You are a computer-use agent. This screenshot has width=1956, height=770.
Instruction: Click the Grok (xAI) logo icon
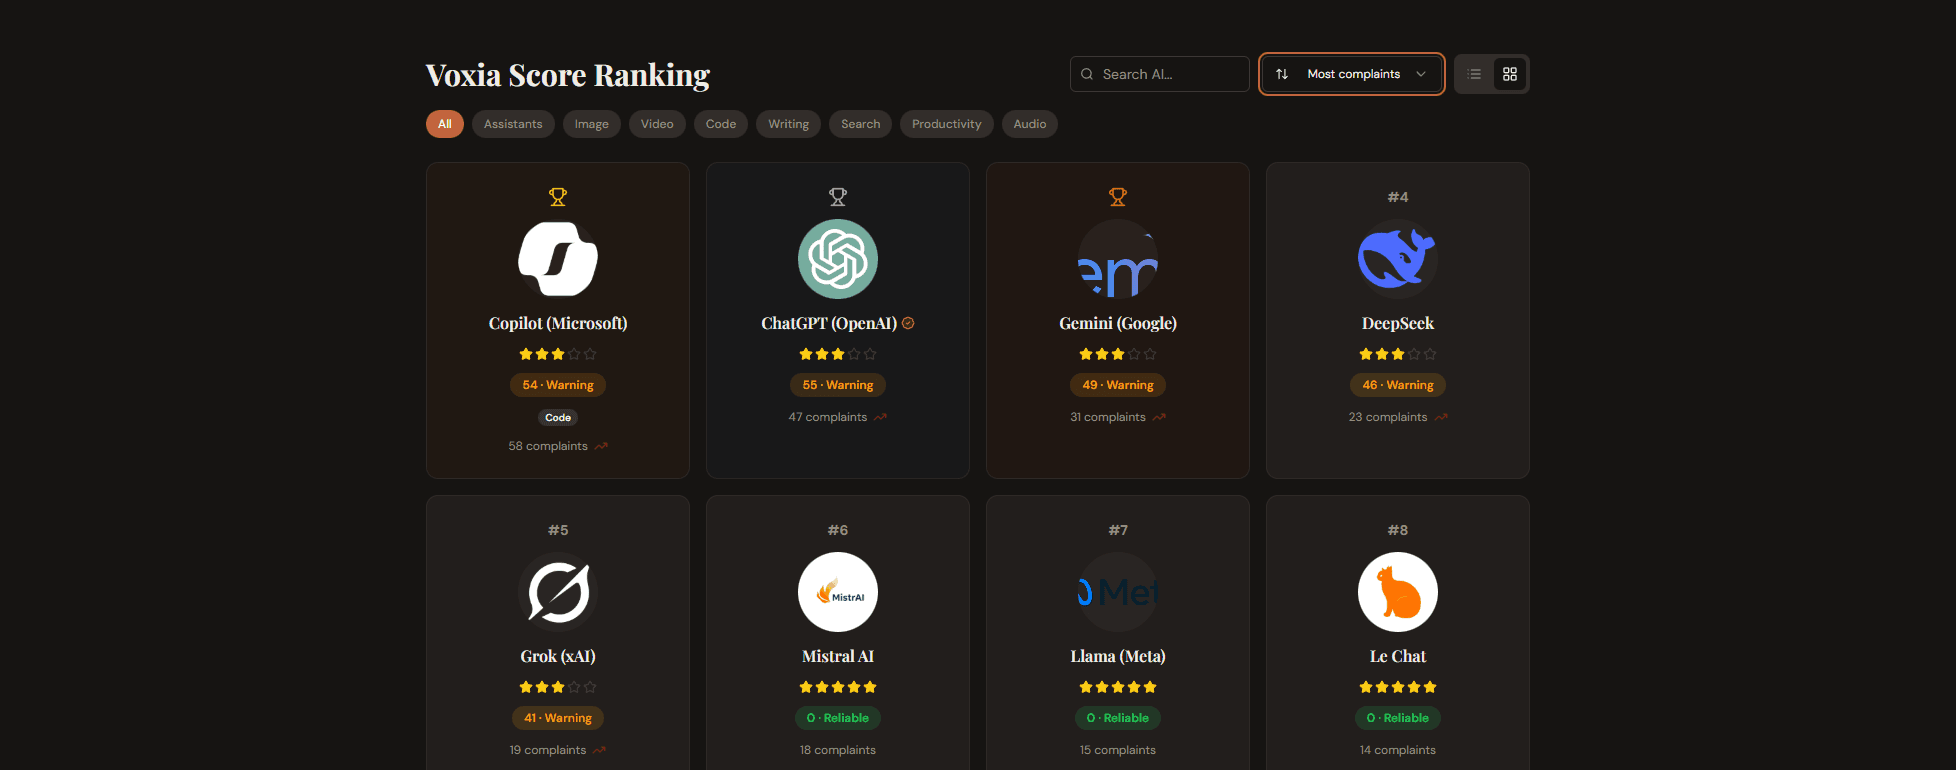pyautogui.click(x=558, y=592)
